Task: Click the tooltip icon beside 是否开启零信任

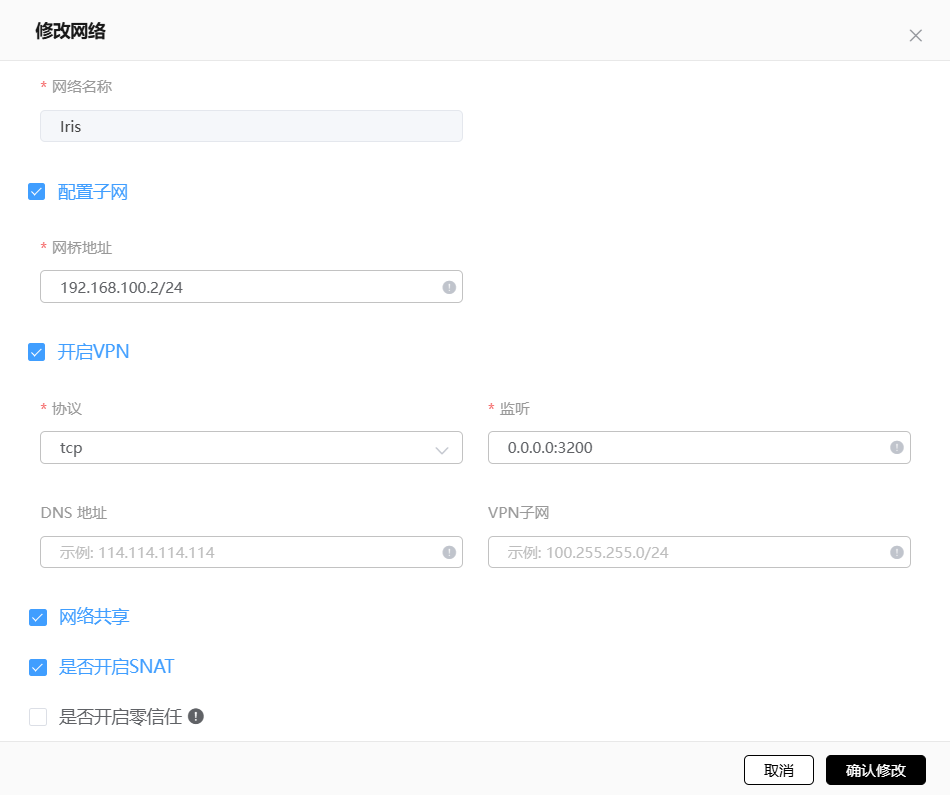Action: click(x=196, y=716)
